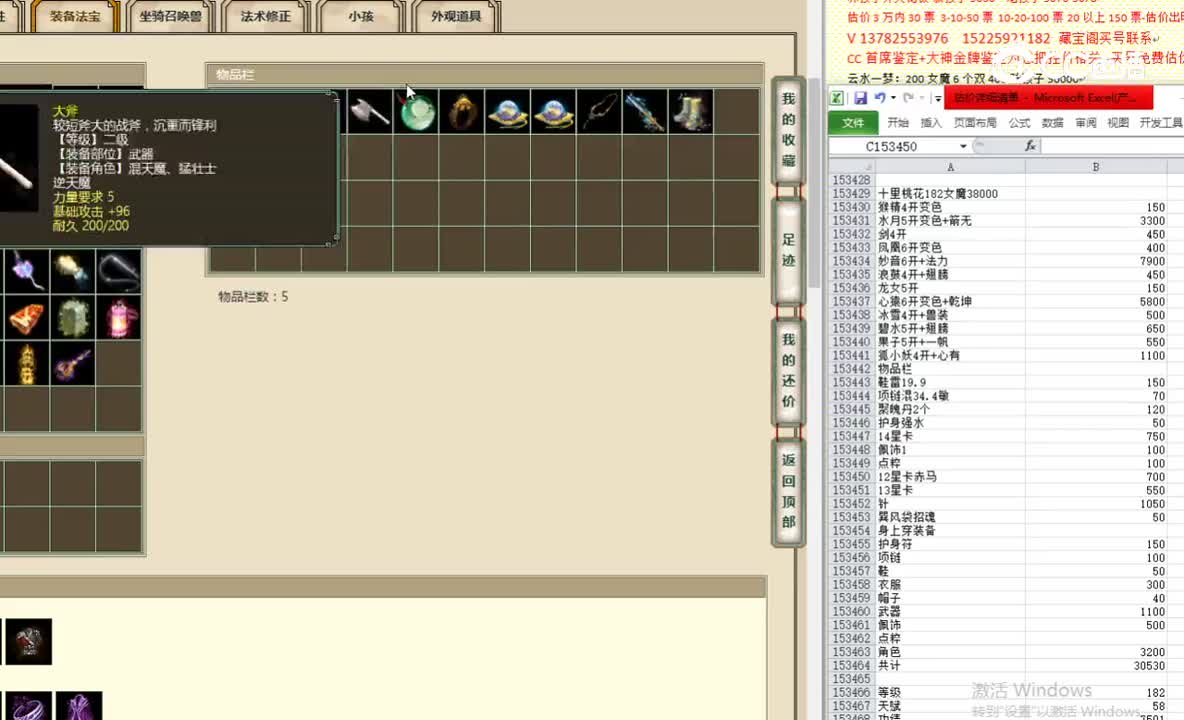Open the Excel 审阅 ribbon tab
The height and width of the screenshot is (720, 1184).
[1086, 122]
